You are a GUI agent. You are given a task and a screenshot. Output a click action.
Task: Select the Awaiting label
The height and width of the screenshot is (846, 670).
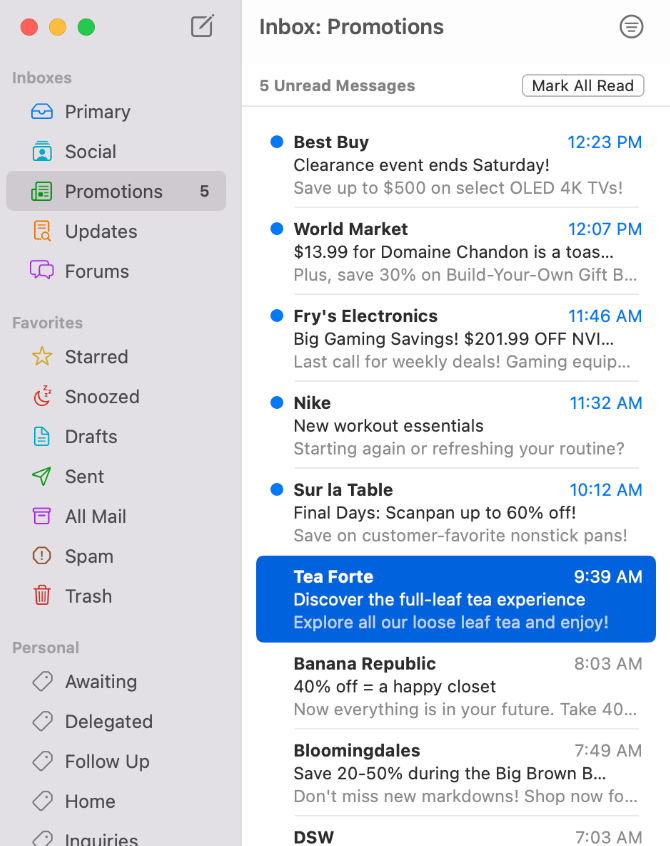[101, 682]
